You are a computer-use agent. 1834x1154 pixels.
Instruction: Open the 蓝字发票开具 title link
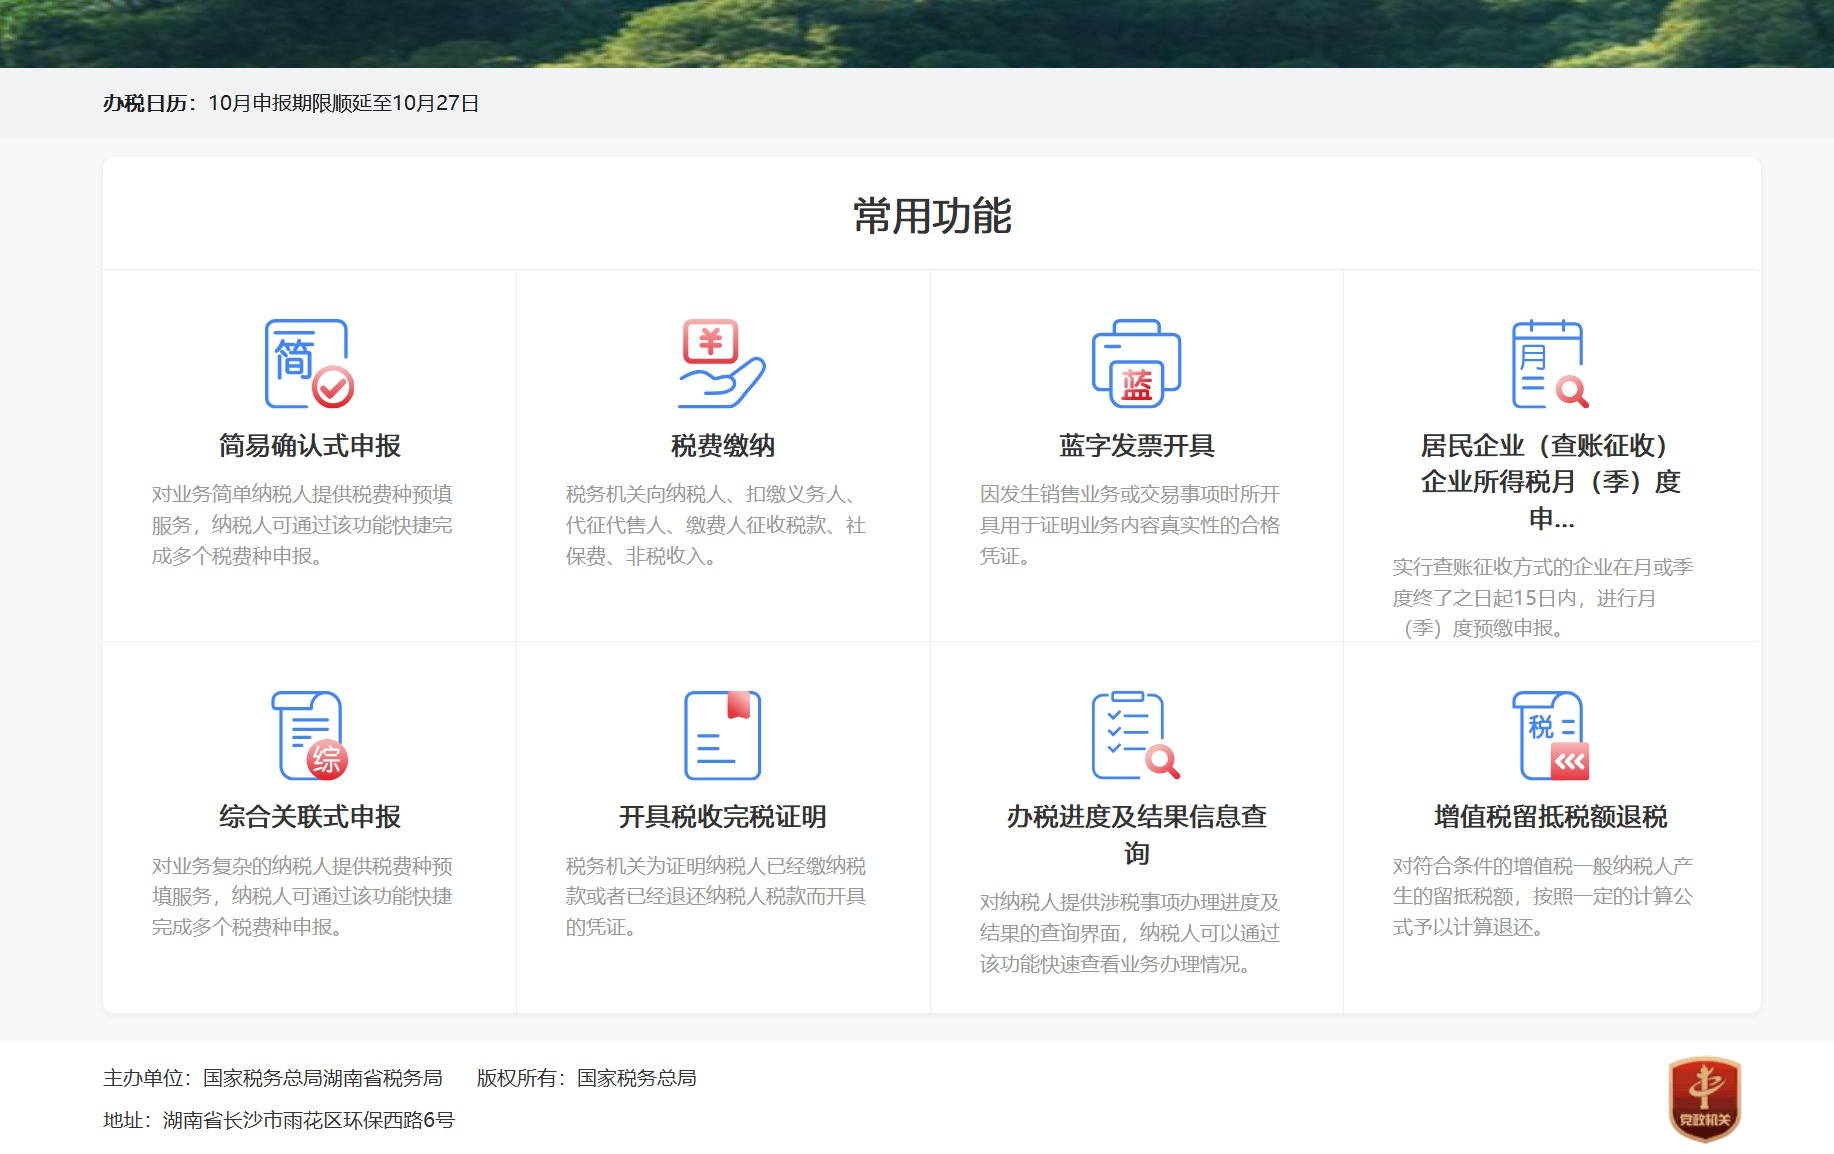[1136, 446]
